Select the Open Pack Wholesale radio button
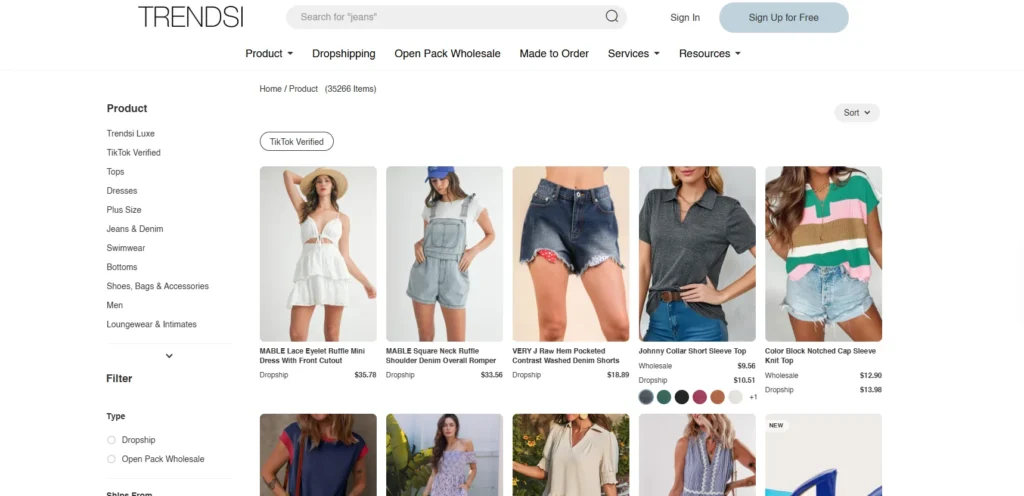1024x496 pixels. tap(111, 459)
